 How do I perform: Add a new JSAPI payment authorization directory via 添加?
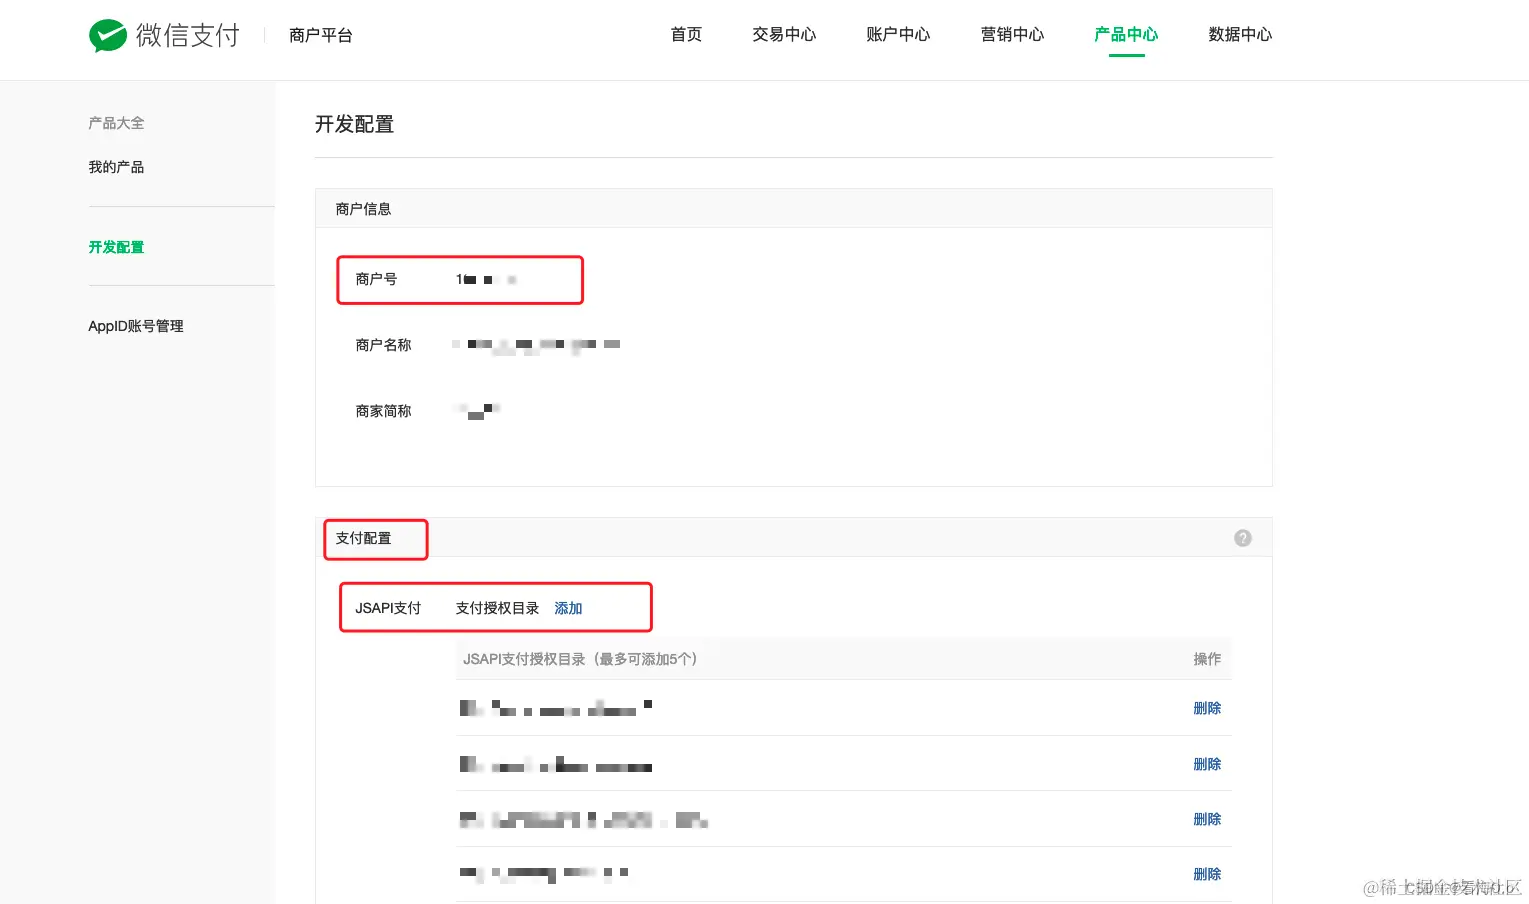tap(568, 607)
